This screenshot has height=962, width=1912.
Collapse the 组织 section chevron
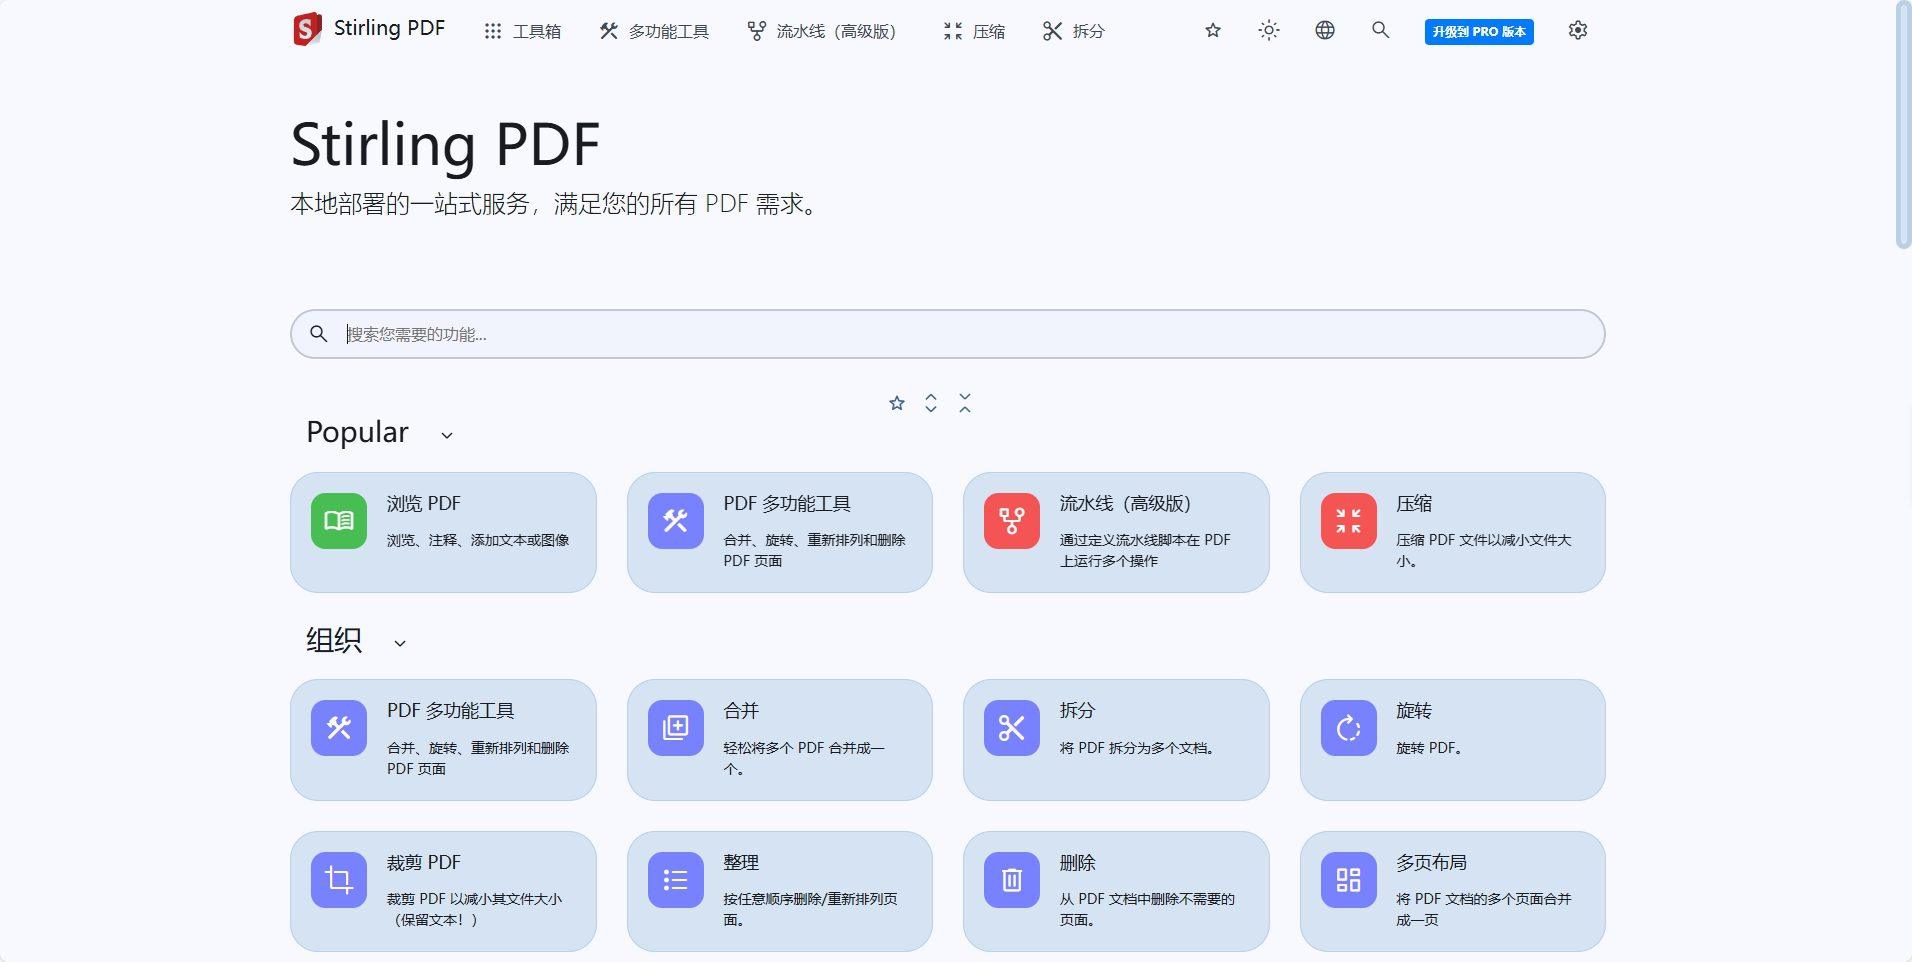point(400,643)
